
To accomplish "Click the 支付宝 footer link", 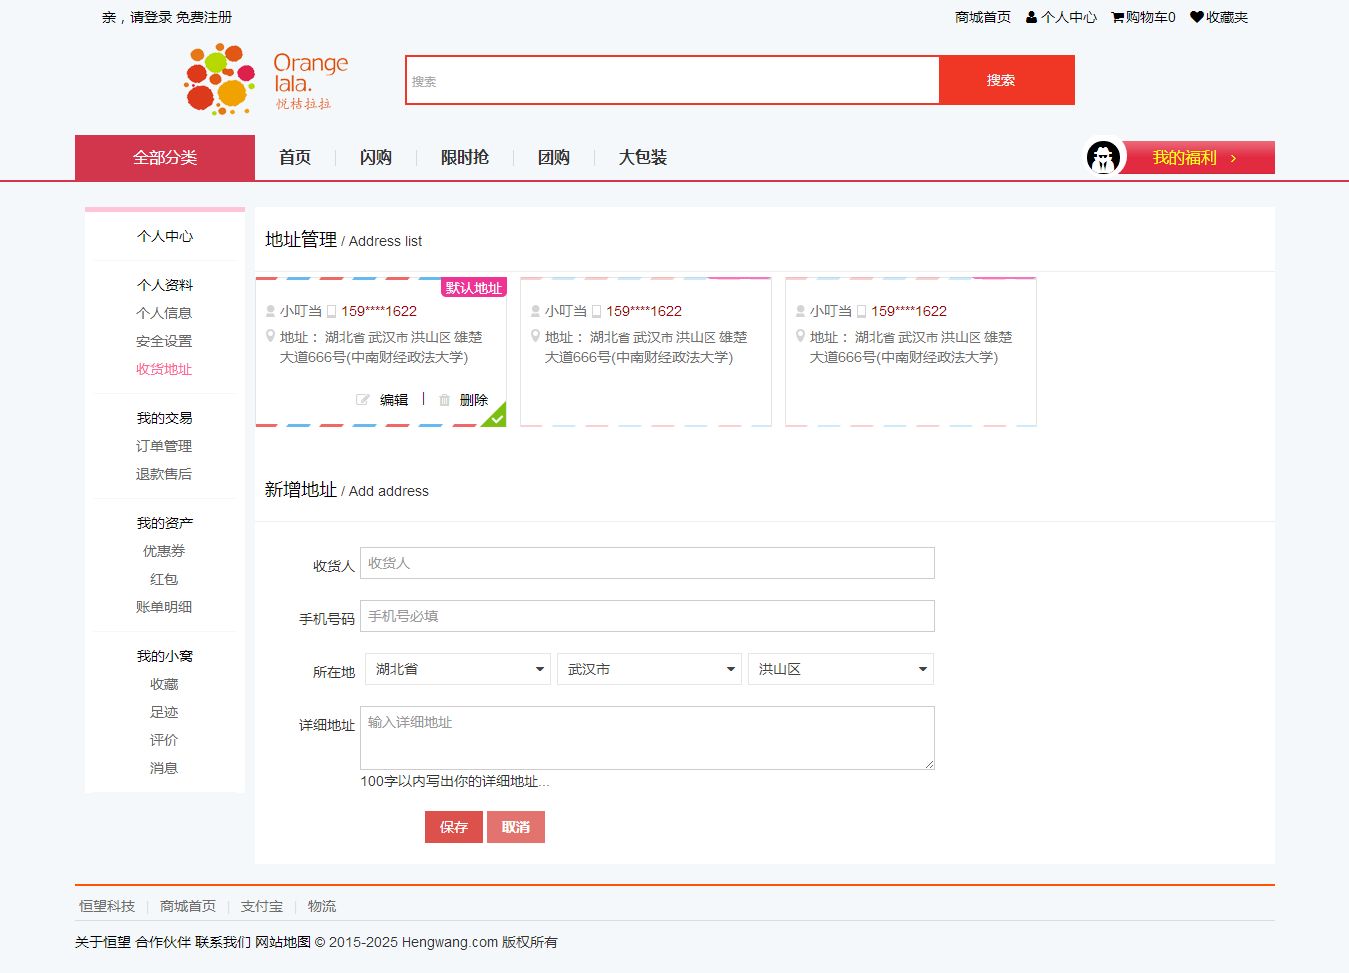I will tap(262, 906).
